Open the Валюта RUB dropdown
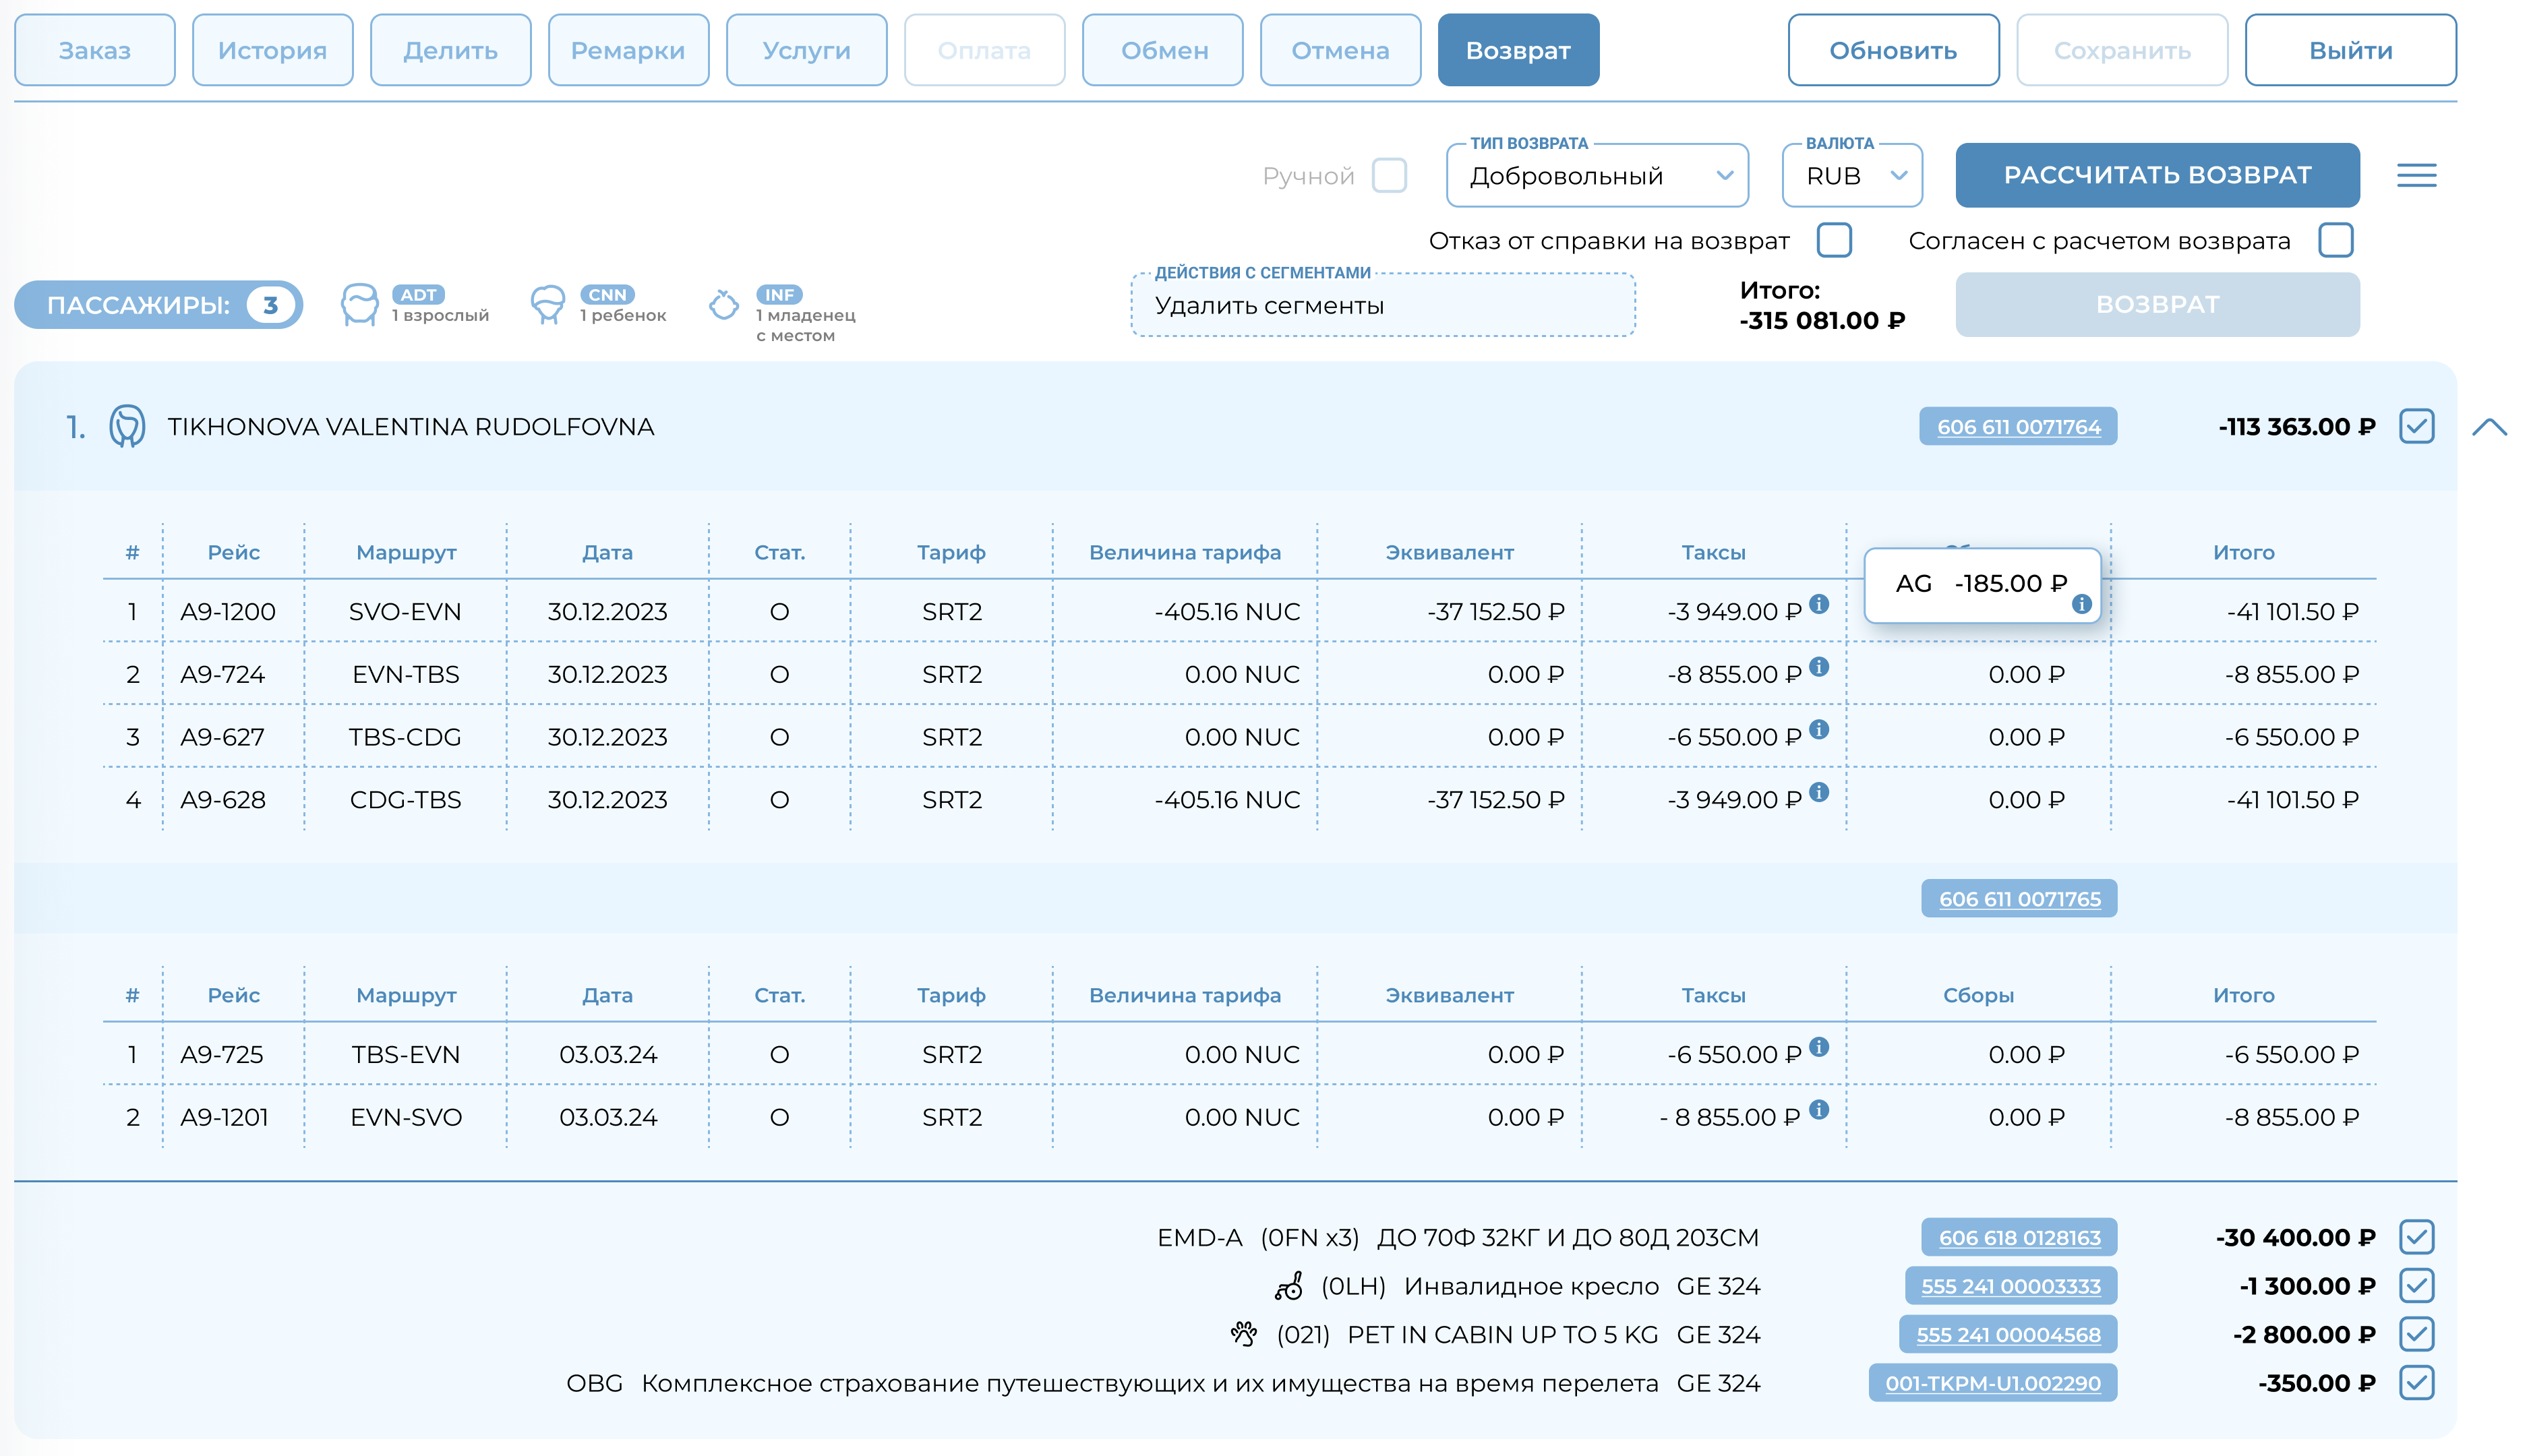This screenshot has height=1456, width=2529. [1851, 176]
